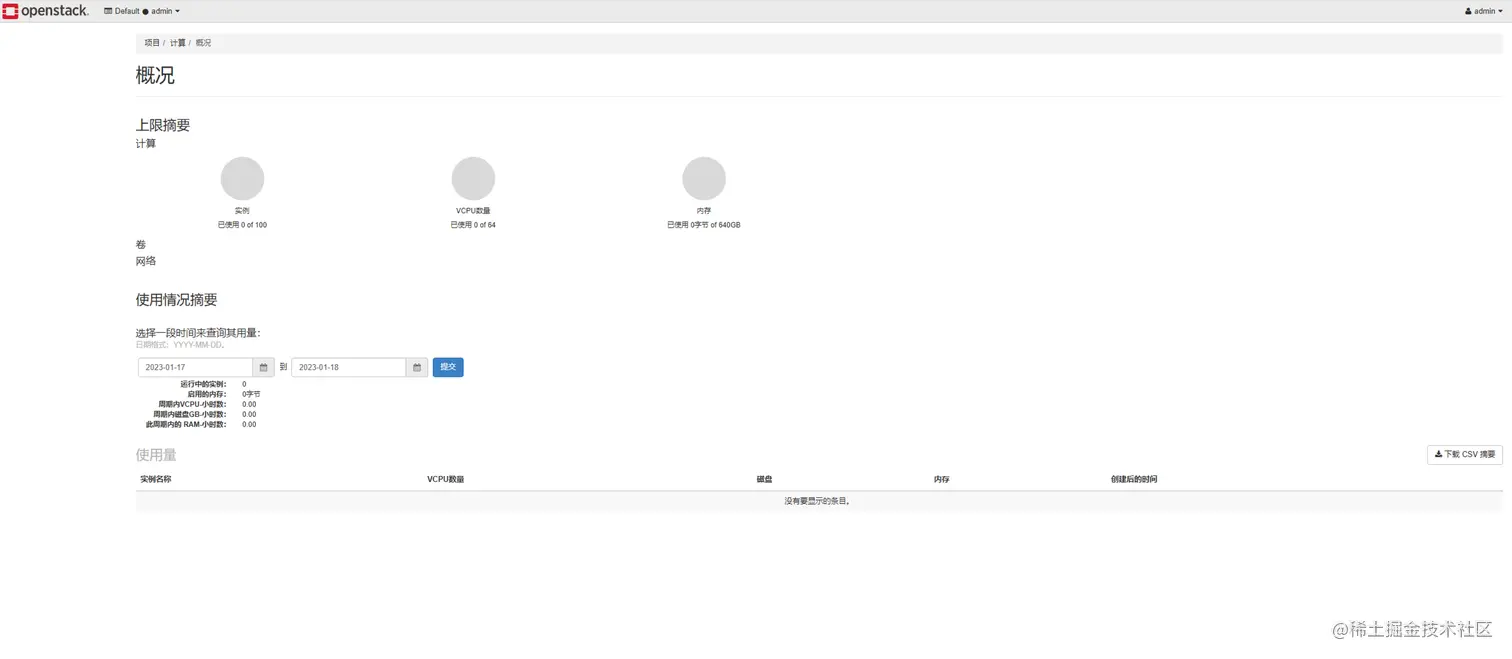The height and width of the screenshot is (659, 1512).
Task: Focus the start date field 2023-01-17
Action: [x=195, y=367]
